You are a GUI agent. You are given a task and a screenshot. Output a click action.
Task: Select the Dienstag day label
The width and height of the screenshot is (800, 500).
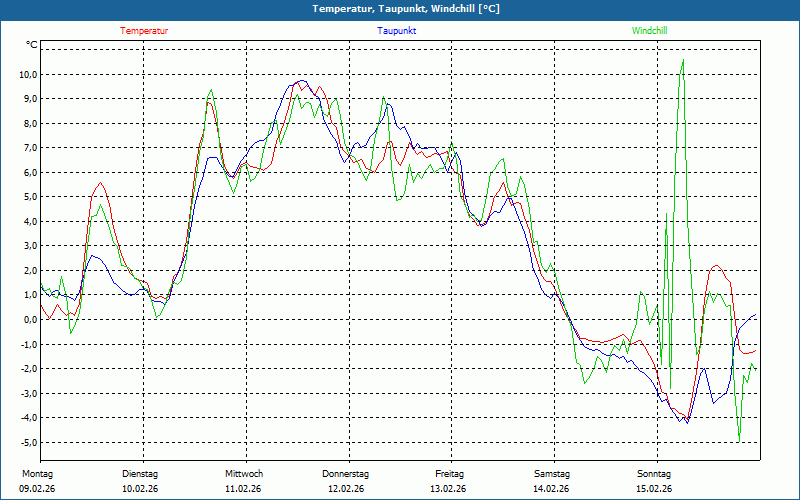140,474
